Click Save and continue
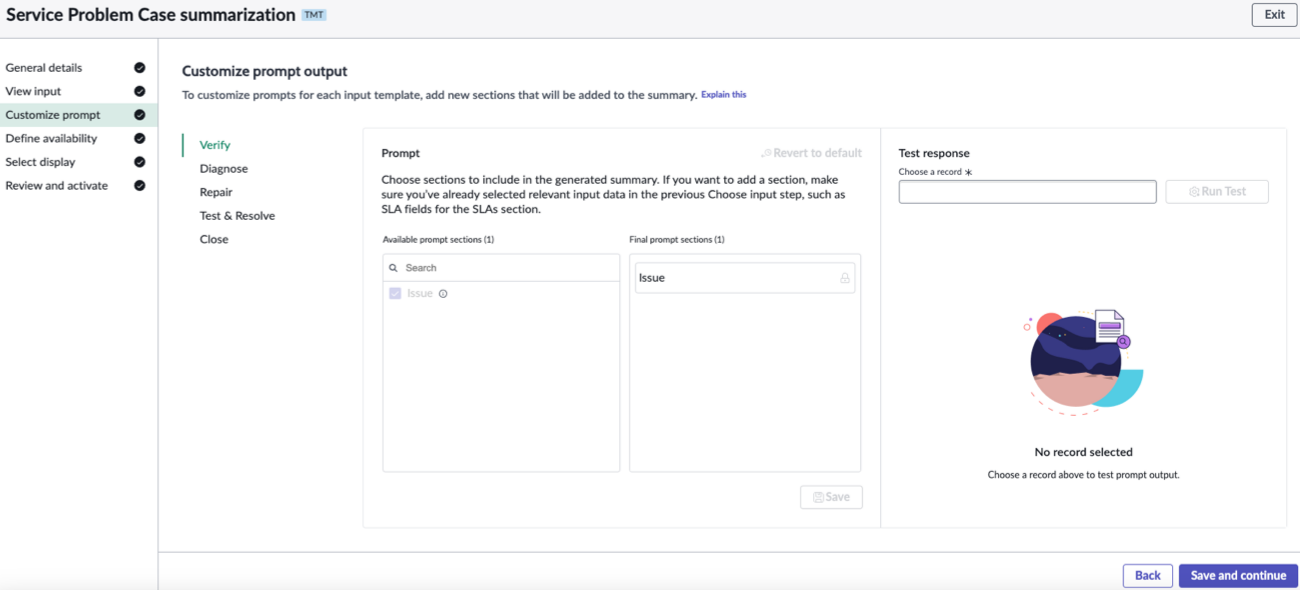1300x590 pixels. click(1238, 575)
